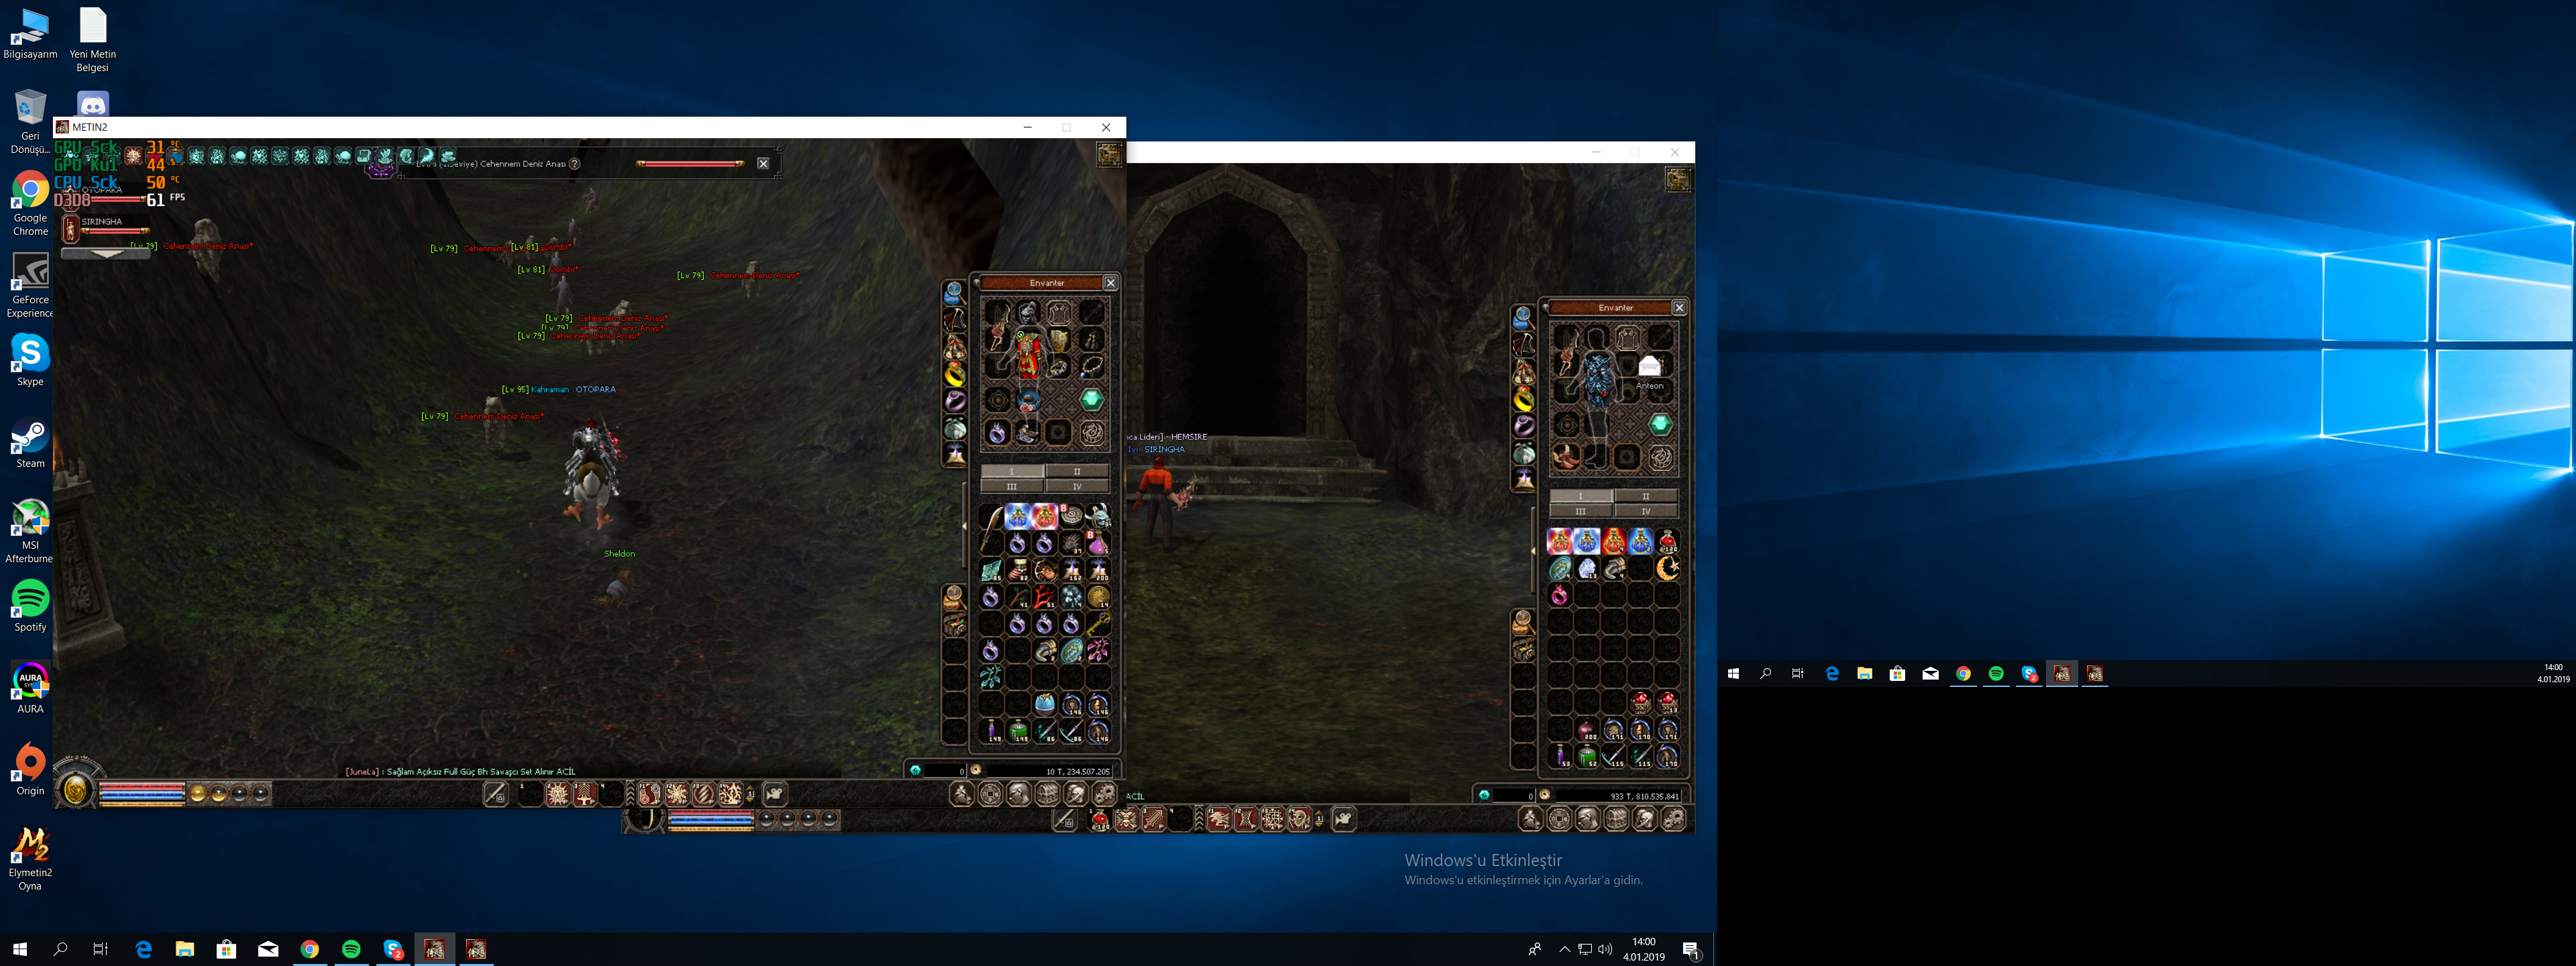Viewport: 2576px width, 966px height.
Task: Click the magnifier icon beside left Envanter panel
Action: tap(954, 292)
